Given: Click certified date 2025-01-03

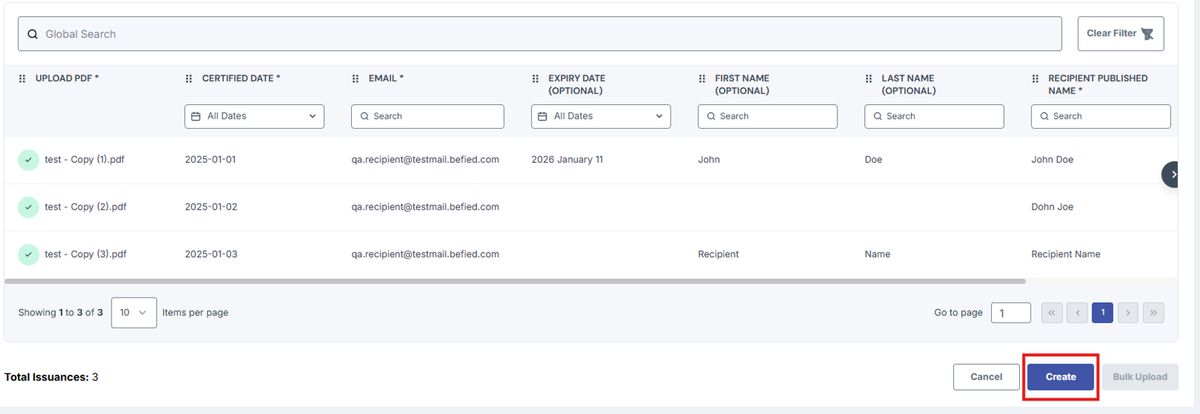Looking at the screenshot, I should click(x=211, y=254).
